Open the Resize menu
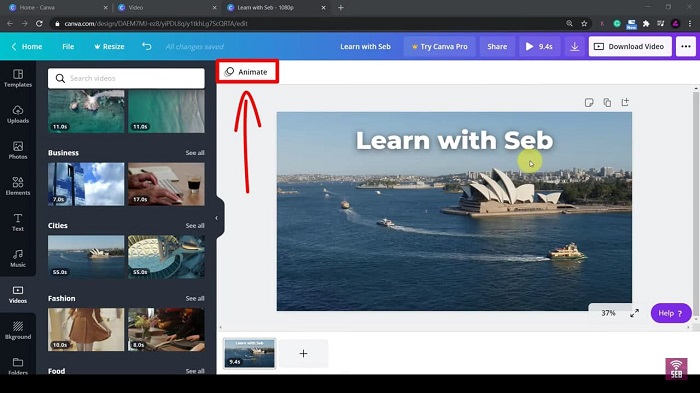This screenshot has width=700, height=393. pos(109,46)
